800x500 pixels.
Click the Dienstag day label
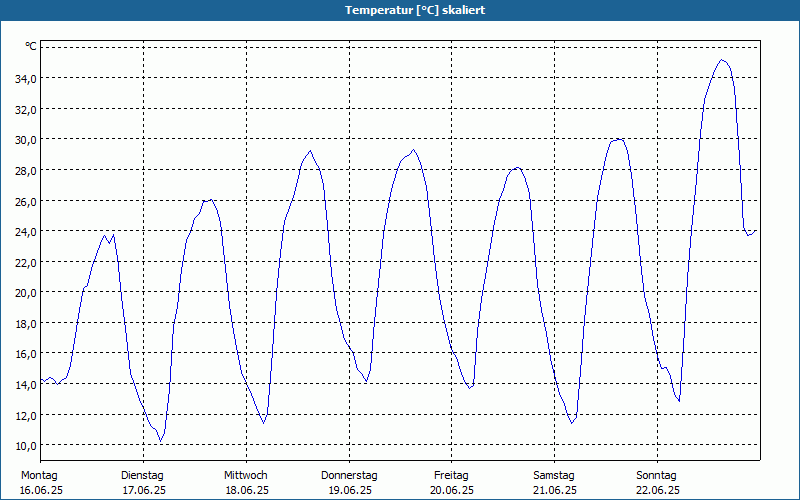click(x=142, y=476)
